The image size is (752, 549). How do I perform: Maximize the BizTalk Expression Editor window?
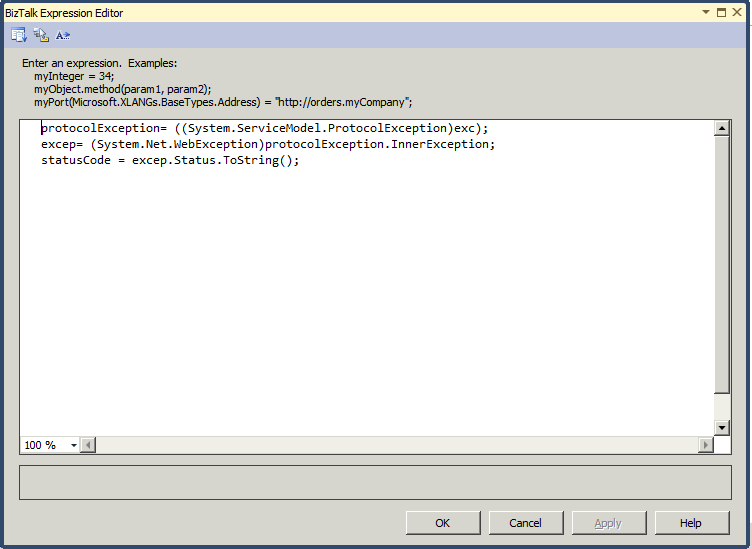721,12
